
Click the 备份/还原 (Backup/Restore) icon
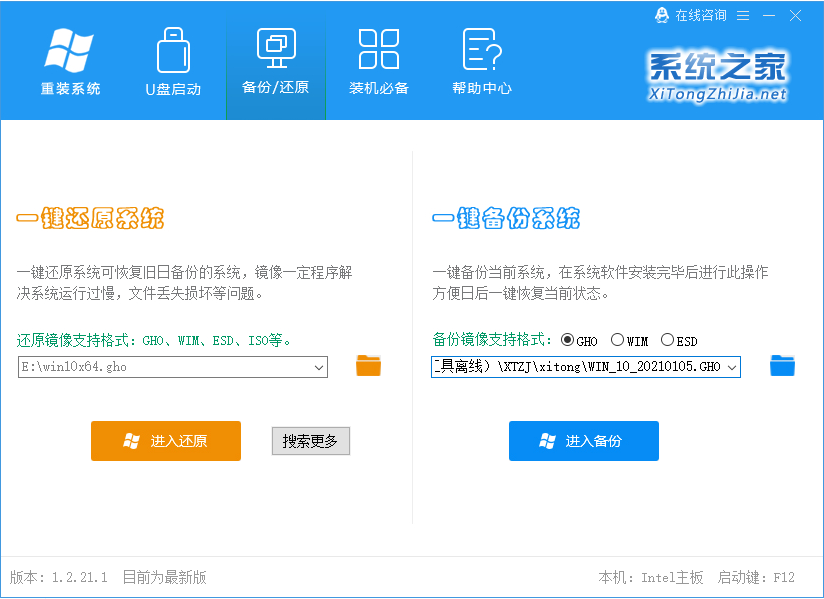coord(276,60)
